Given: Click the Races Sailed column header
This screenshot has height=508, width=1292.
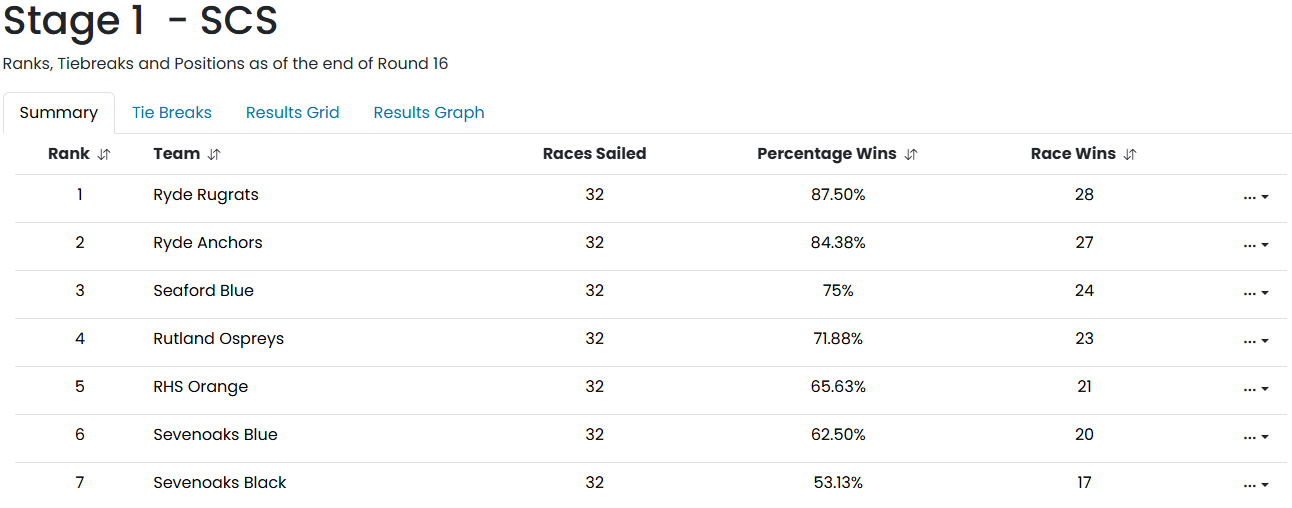Looking at the screenshot, I should pyautogui.click(x=594, y=154).
